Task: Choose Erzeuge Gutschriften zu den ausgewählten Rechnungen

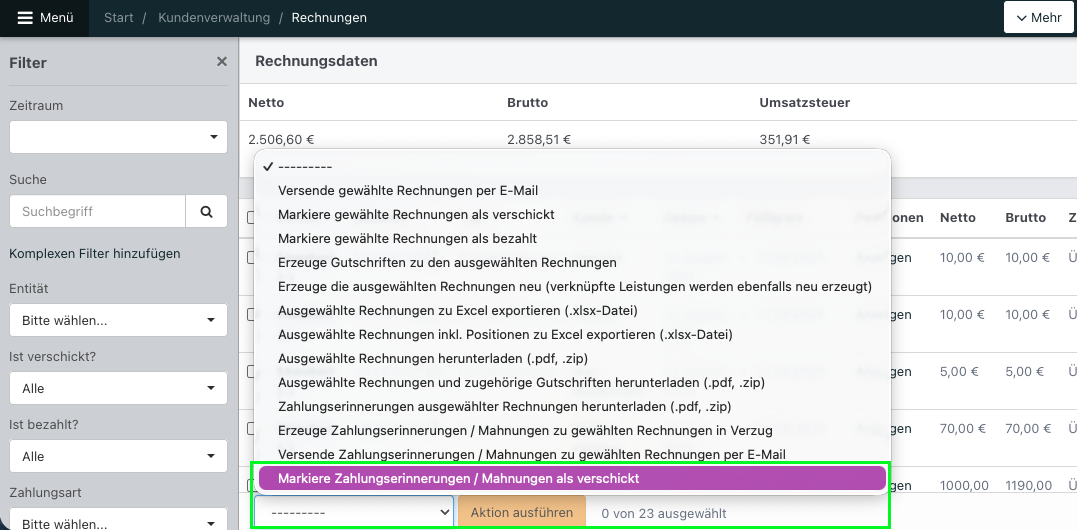Action: (x=572, y=262)
